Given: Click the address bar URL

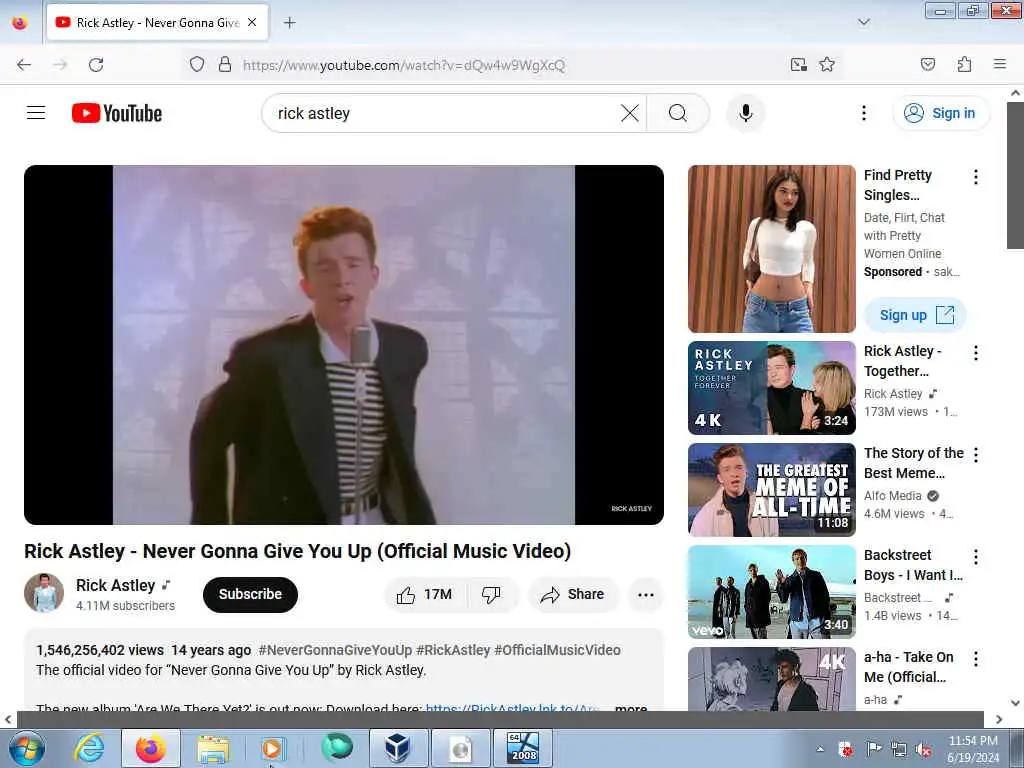Looking at the screenshot, I should [404, 65].
